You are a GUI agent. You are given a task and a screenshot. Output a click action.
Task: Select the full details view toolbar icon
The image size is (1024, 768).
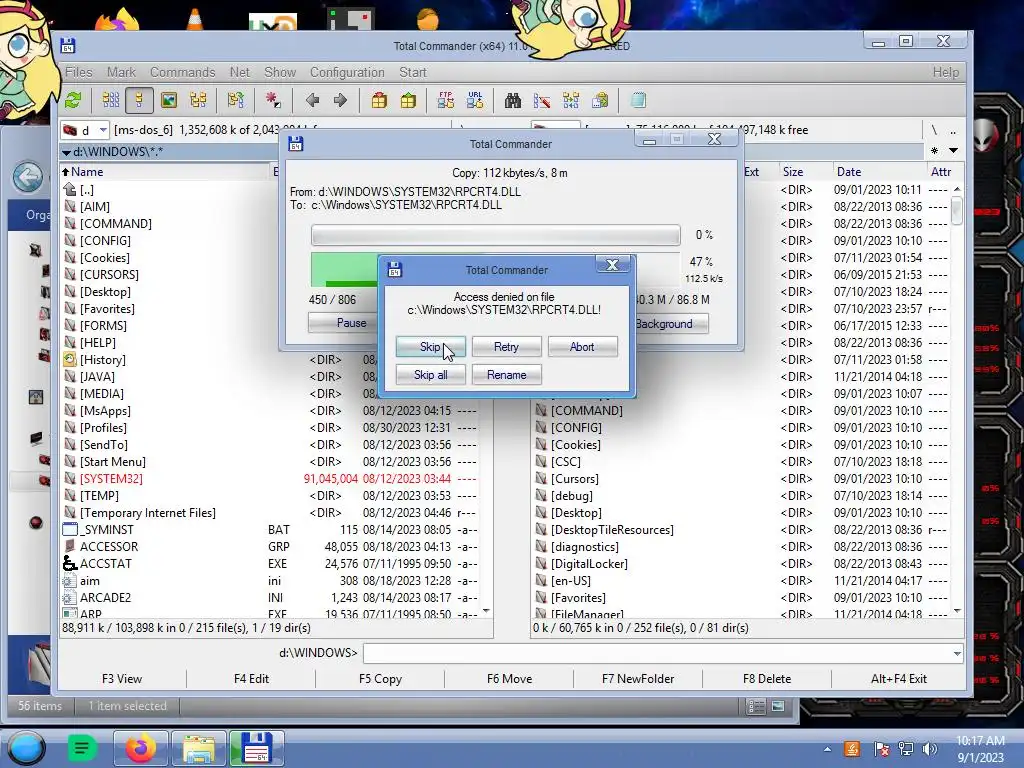139,100
